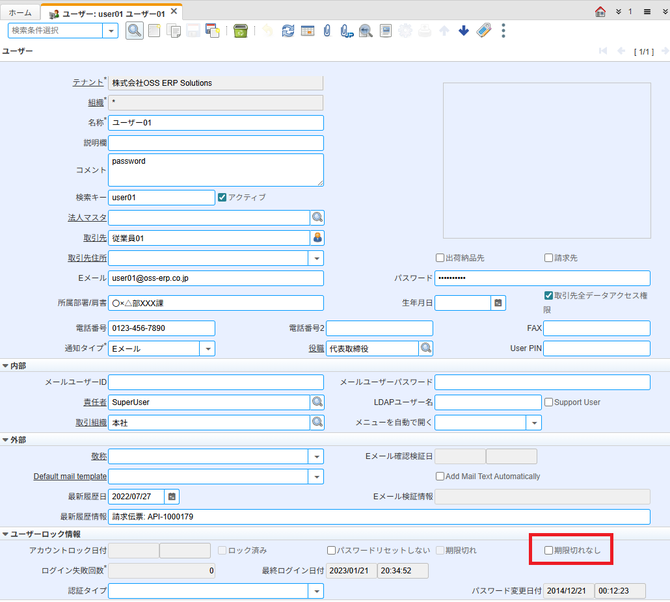The height and width of the screenshot is (602, 670).
Task: Open lookup search for 取引組織 field
Action: coord(317,422)
